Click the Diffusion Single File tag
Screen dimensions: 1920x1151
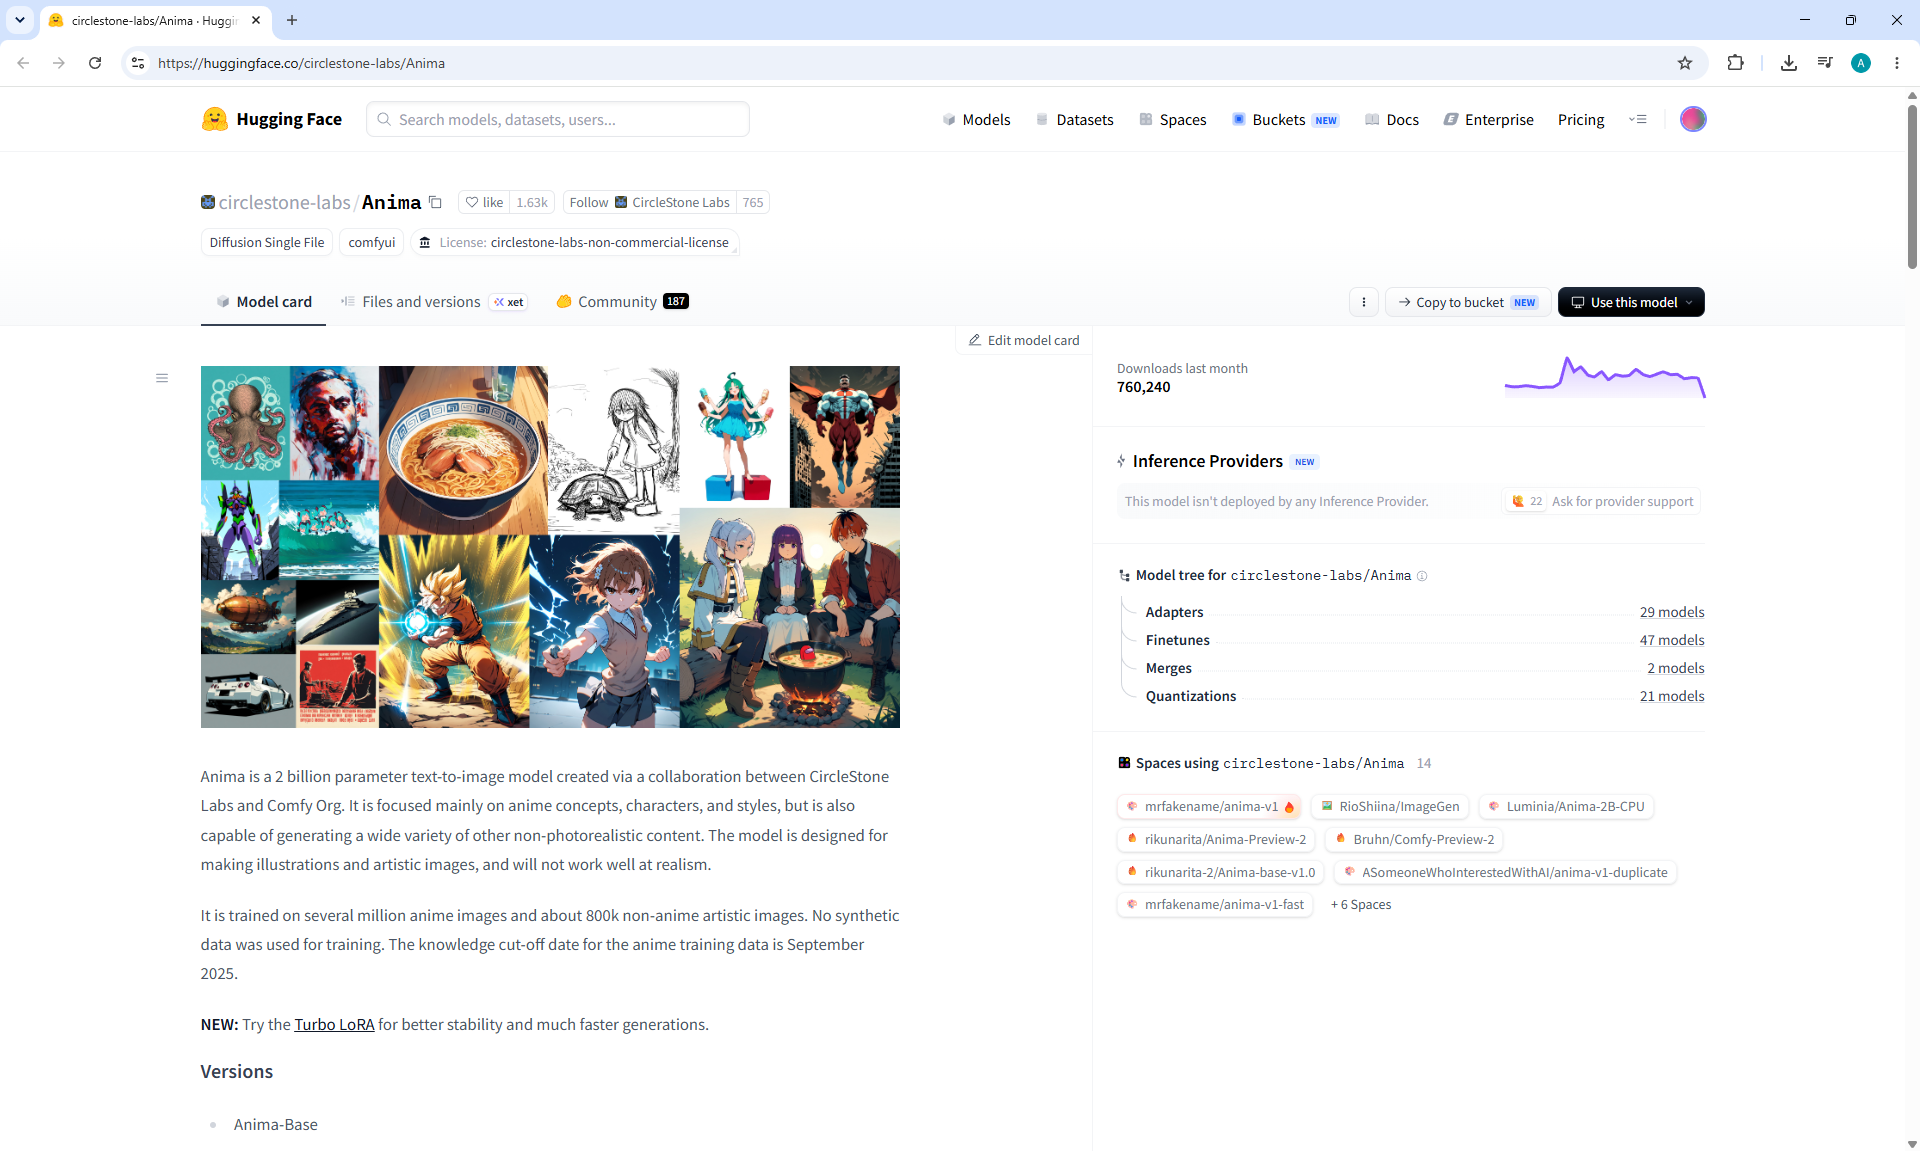267,243
